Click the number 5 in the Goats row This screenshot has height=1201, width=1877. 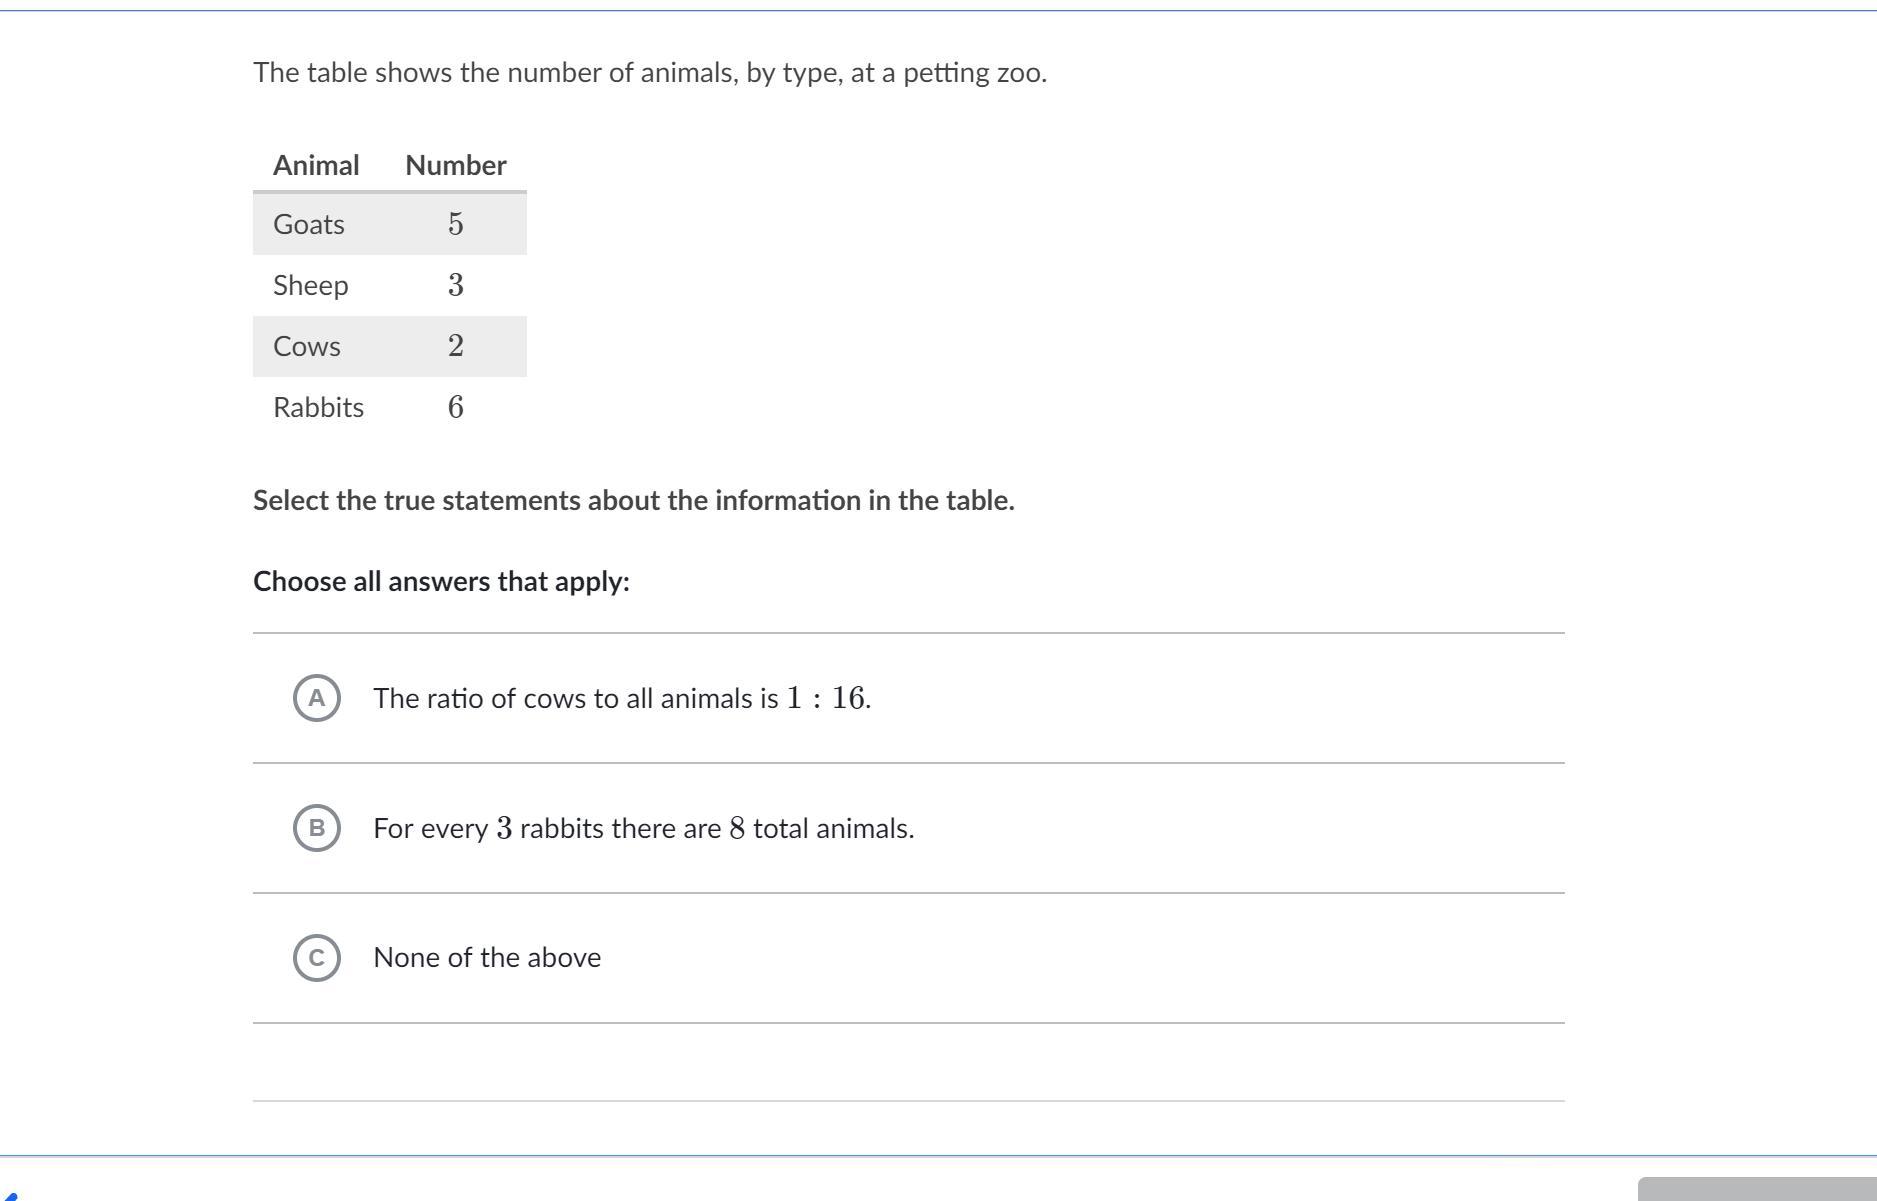click(x=456, y=224)
